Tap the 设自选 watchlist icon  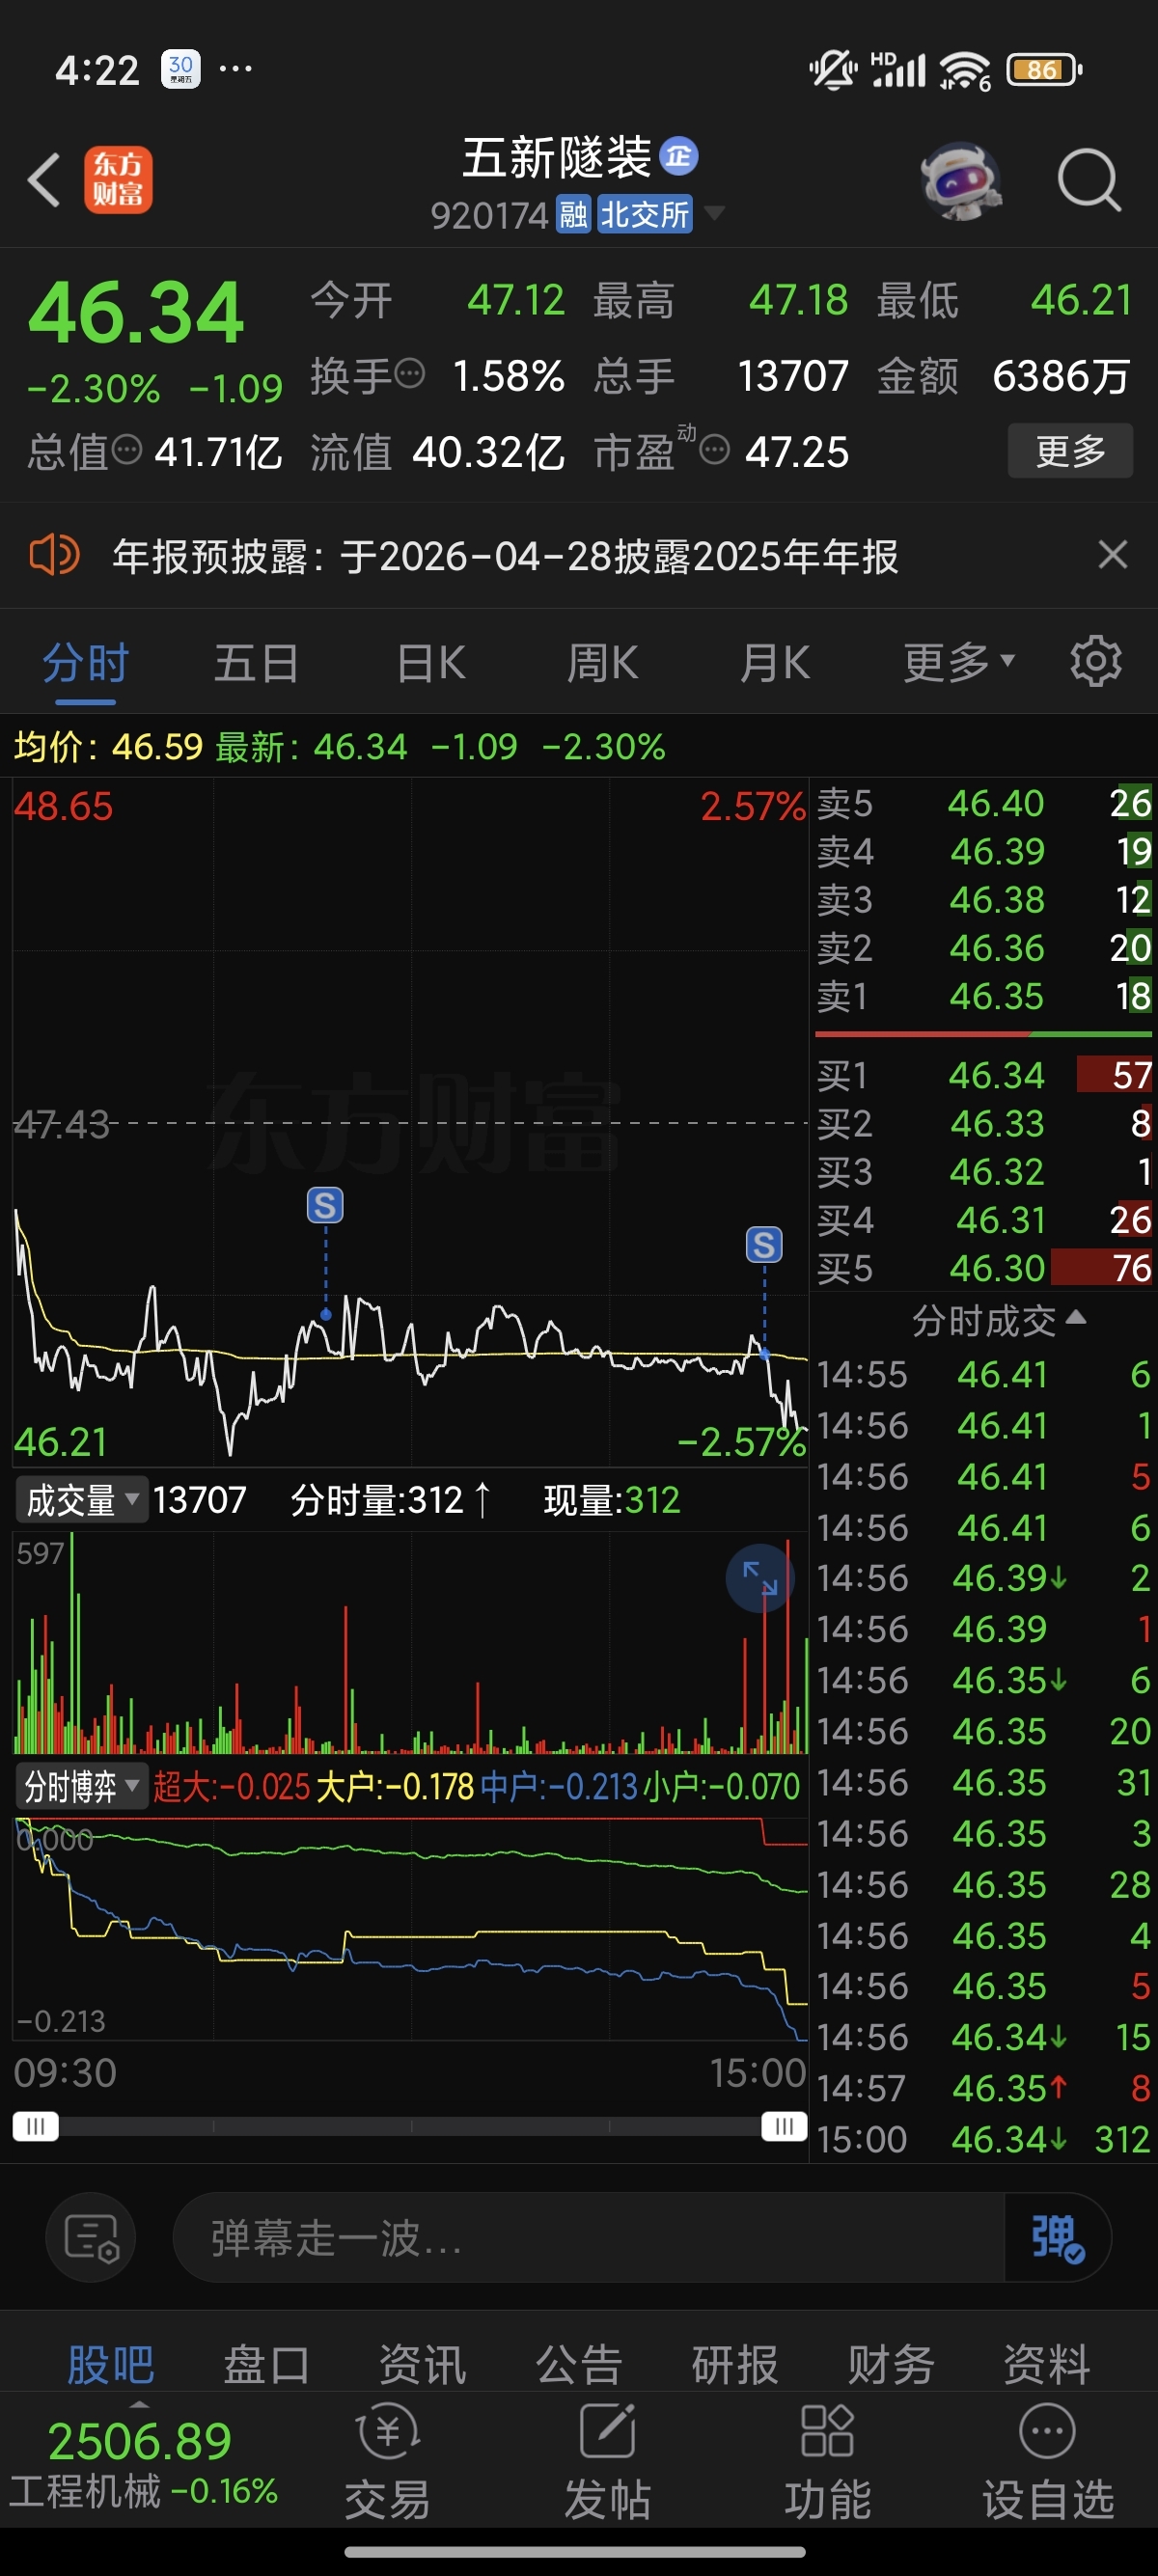tap(1048, 2461)
